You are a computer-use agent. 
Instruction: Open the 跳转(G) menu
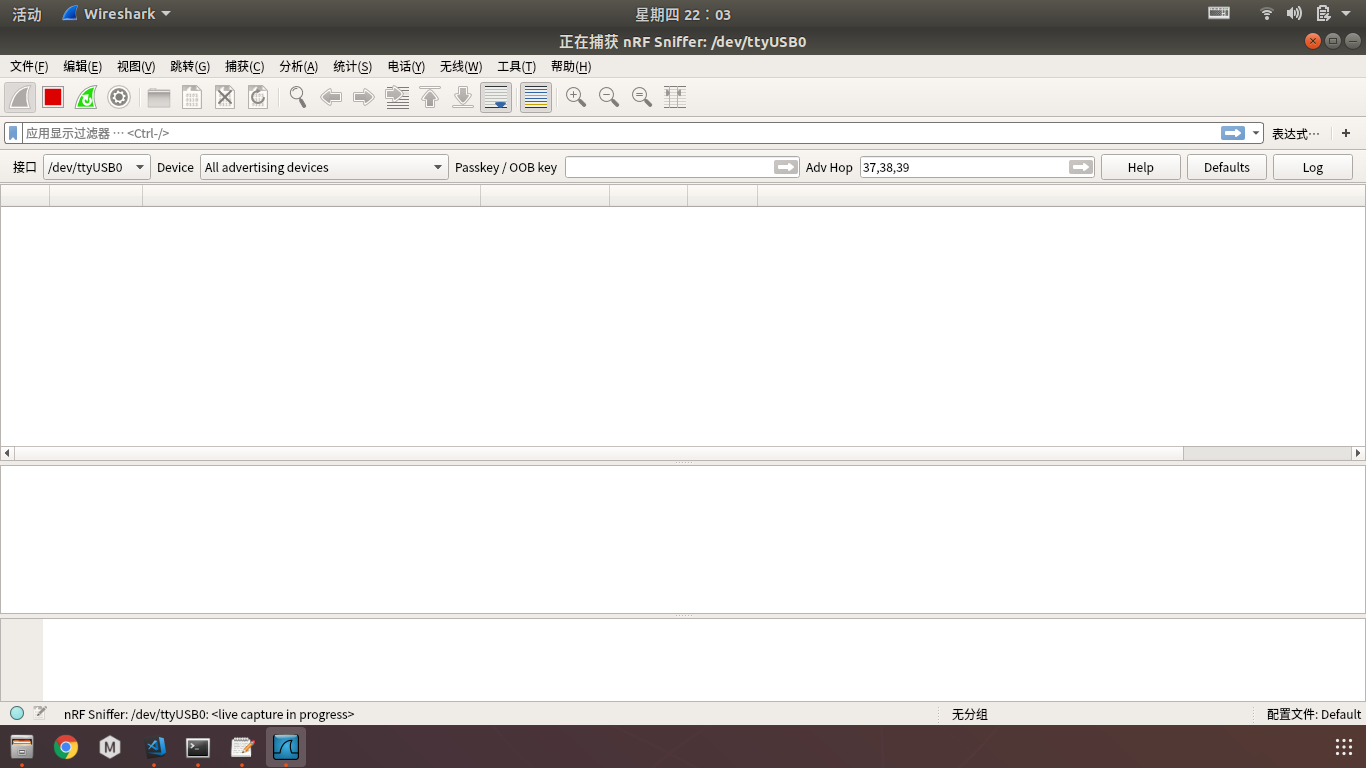190,66
